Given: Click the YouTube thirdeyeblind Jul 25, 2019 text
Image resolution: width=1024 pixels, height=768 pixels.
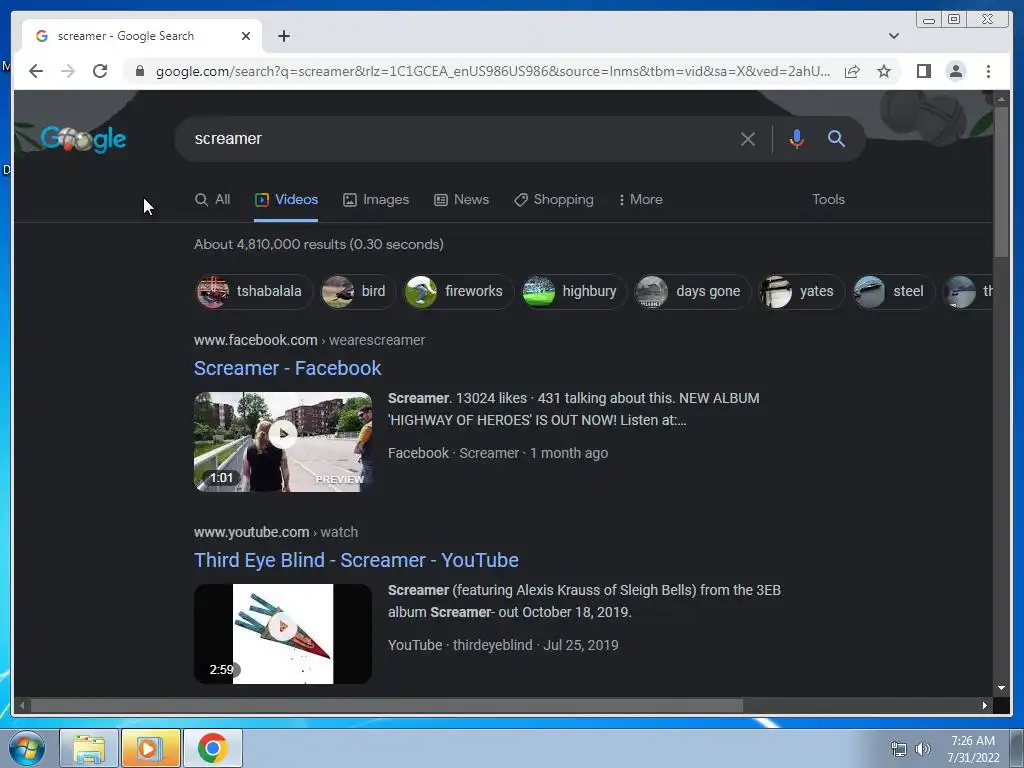Looking at the screenshot, I should click(x=503, y=645).
